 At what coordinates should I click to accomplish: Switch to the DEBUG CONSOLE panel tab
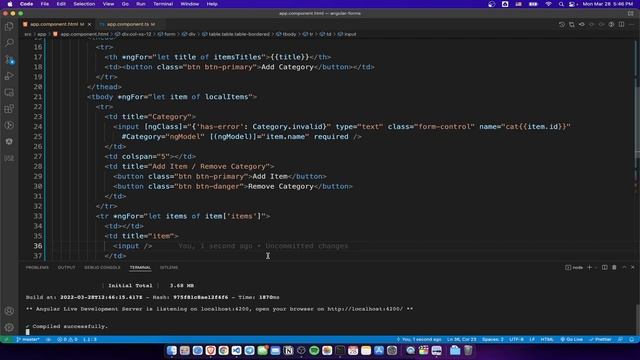tap(102, 267)
